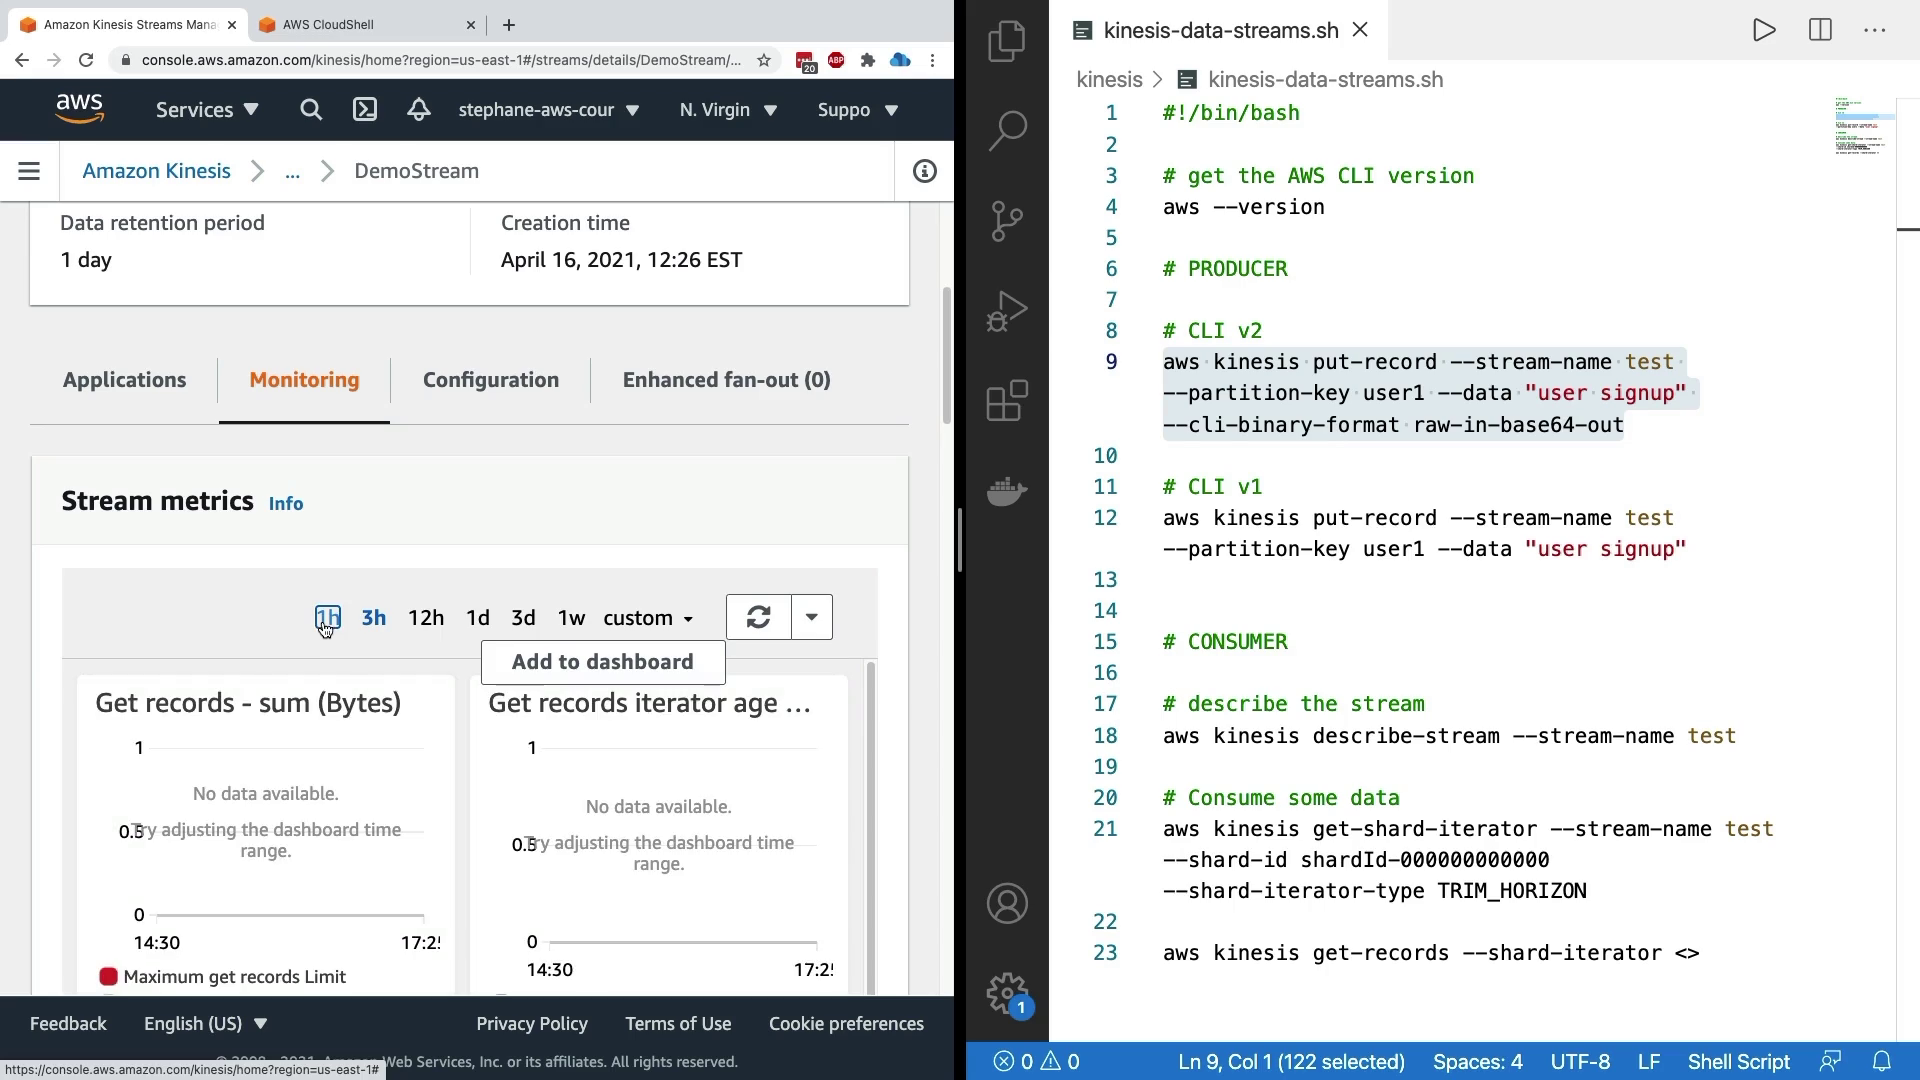Toggle AWS side navigation hamburger menu
This screenshot has width=1920, height=1080.
[29, 171]
